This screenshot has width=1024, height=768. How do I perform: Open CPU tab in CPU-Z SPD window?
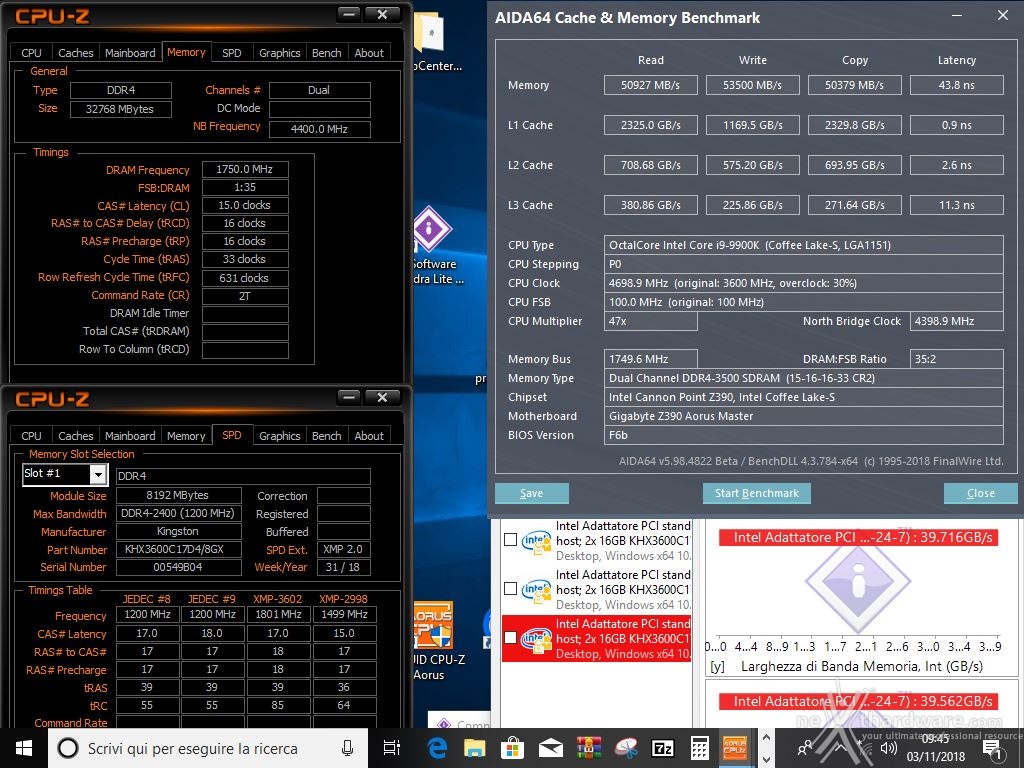point(31,436)
